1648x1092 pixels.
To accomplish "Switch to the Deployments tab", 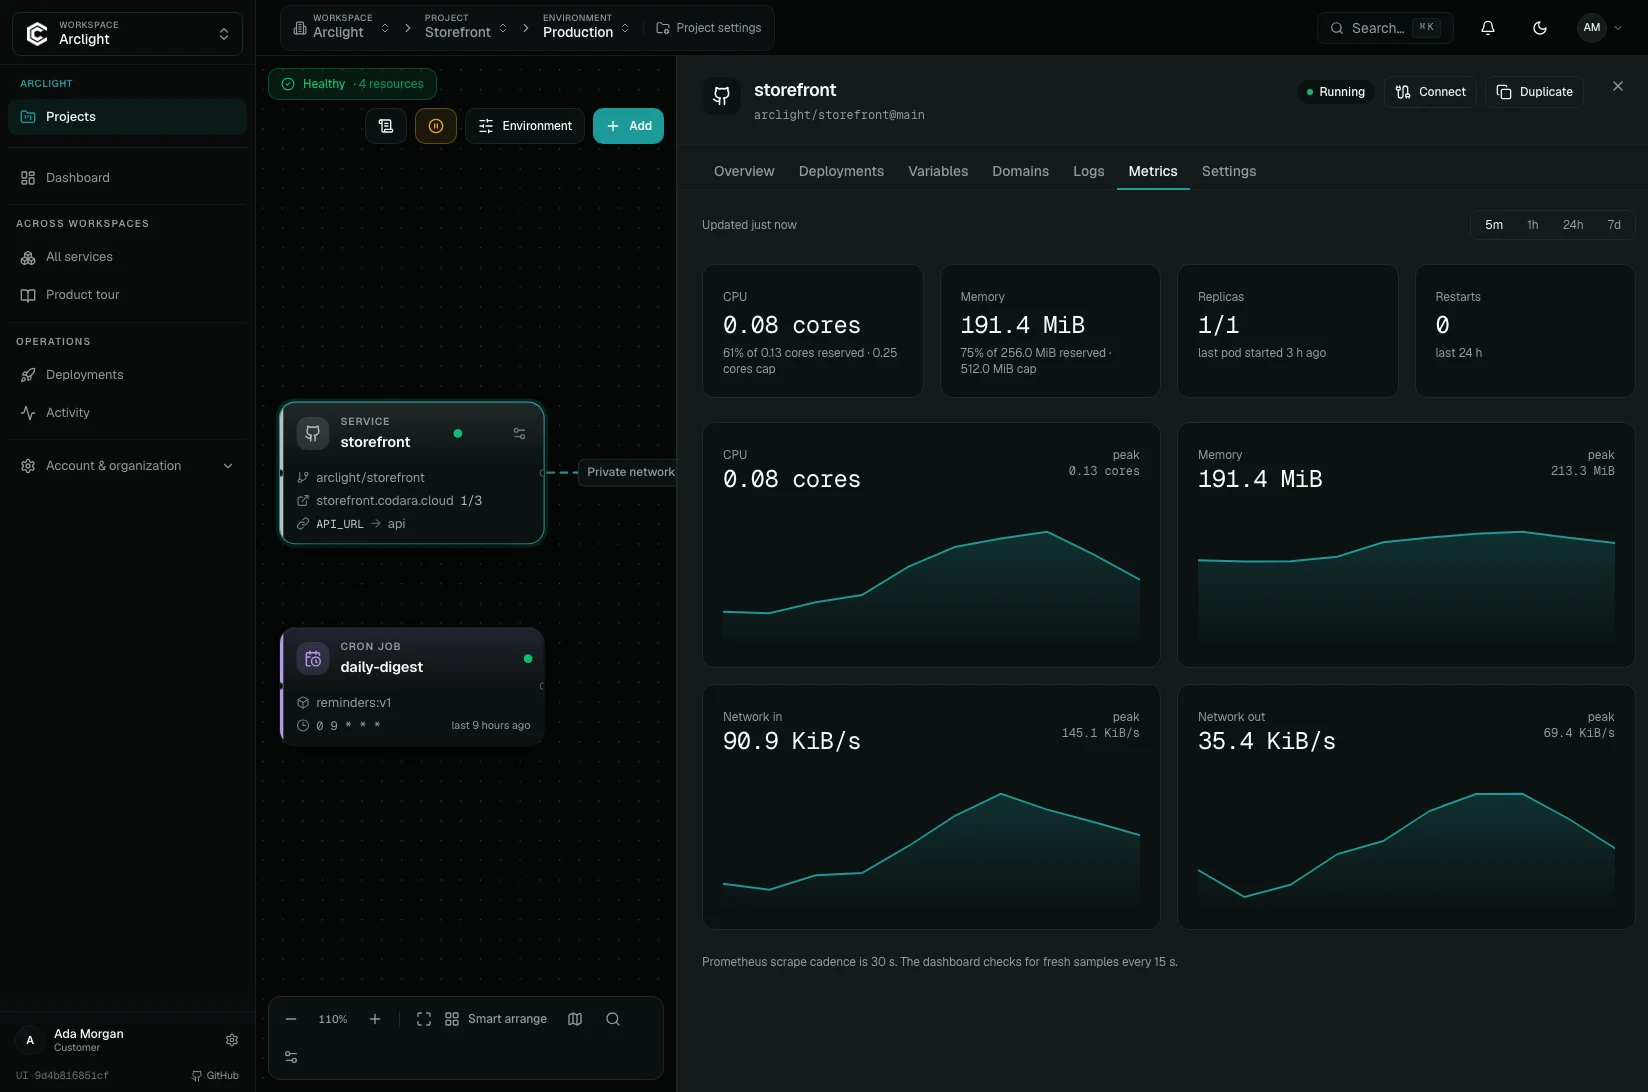I will [841, 171].
